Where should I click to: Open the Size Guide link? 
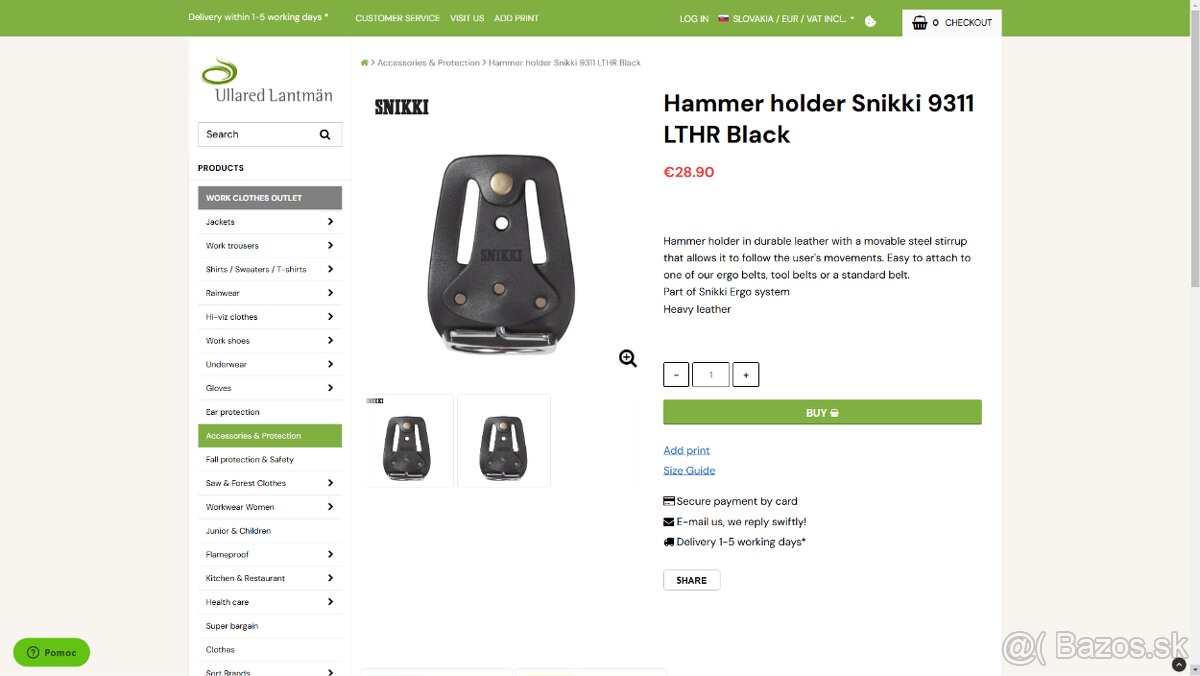[x=689, y=470]
